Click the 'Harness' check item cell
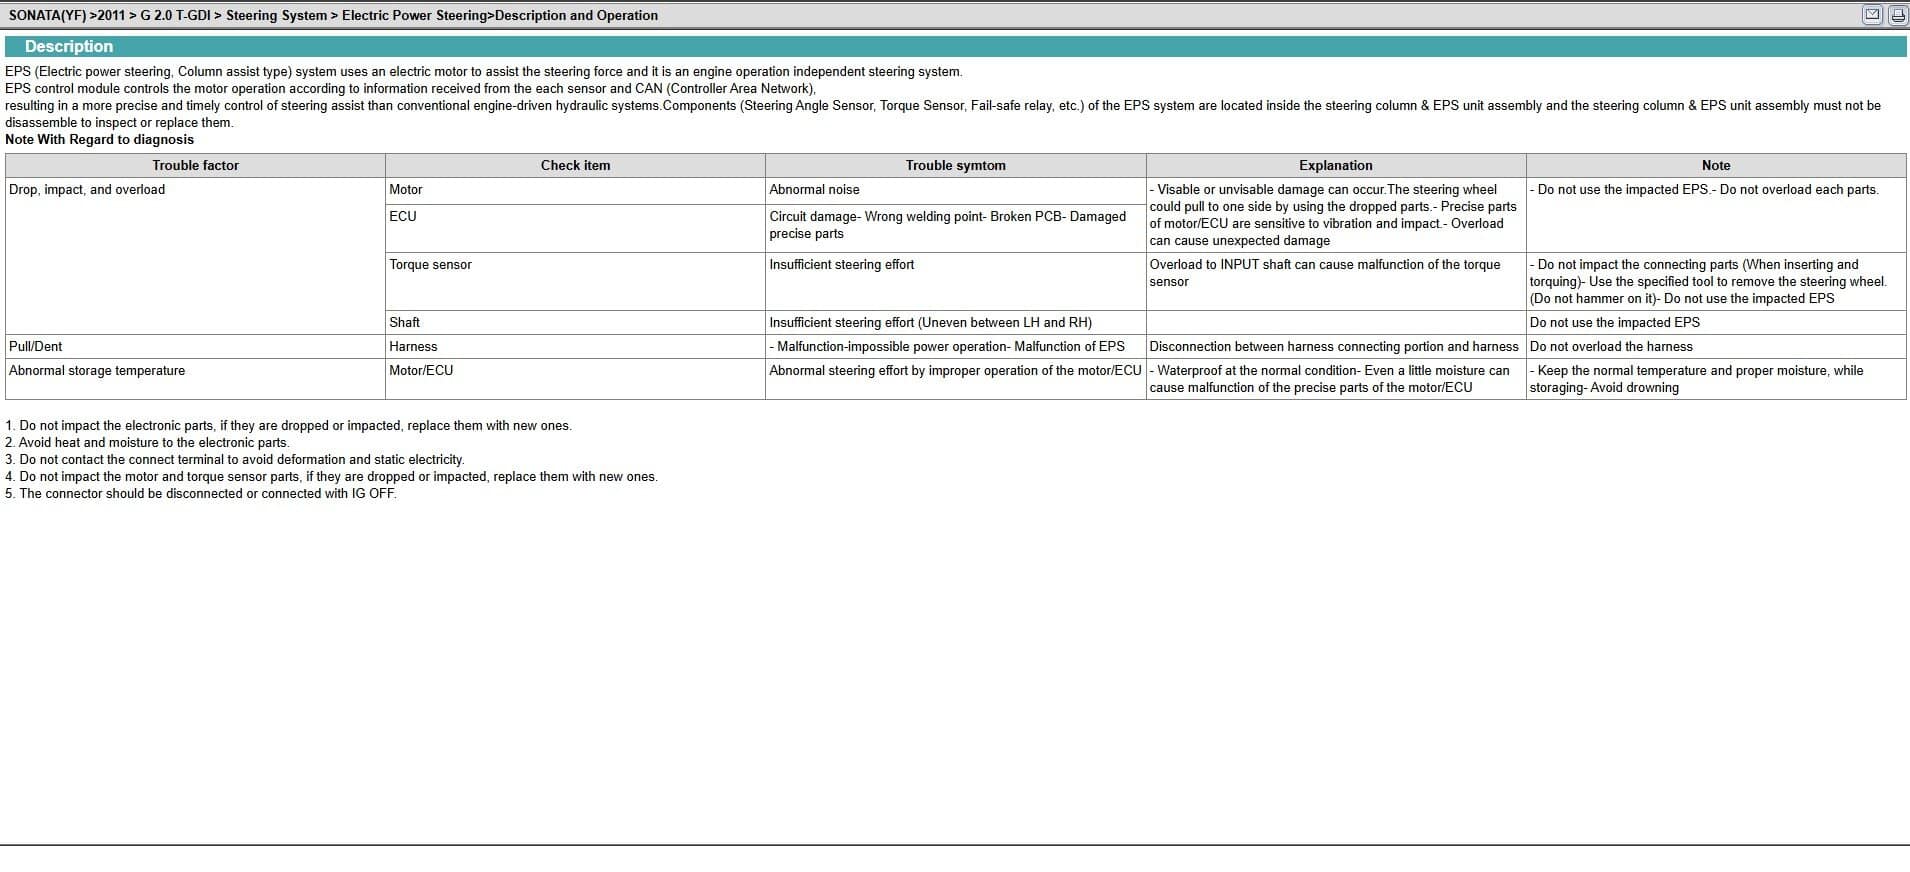 (413, 347)
